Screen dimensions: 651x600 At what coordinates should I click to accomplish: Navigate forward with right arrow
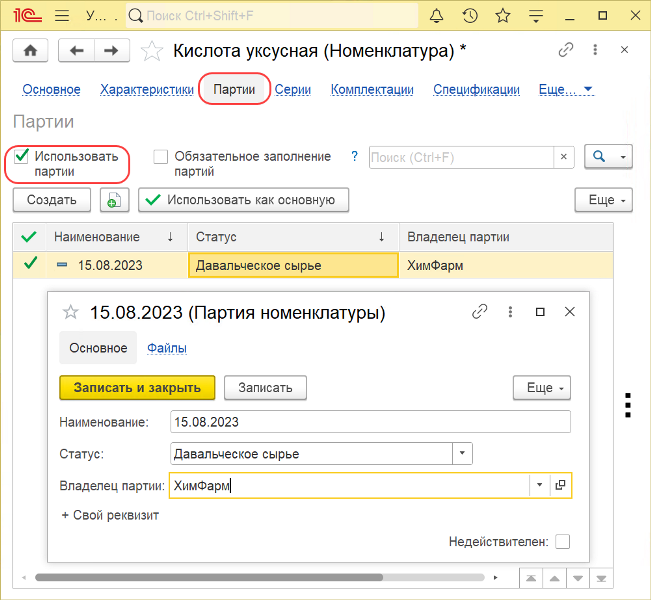111,51
